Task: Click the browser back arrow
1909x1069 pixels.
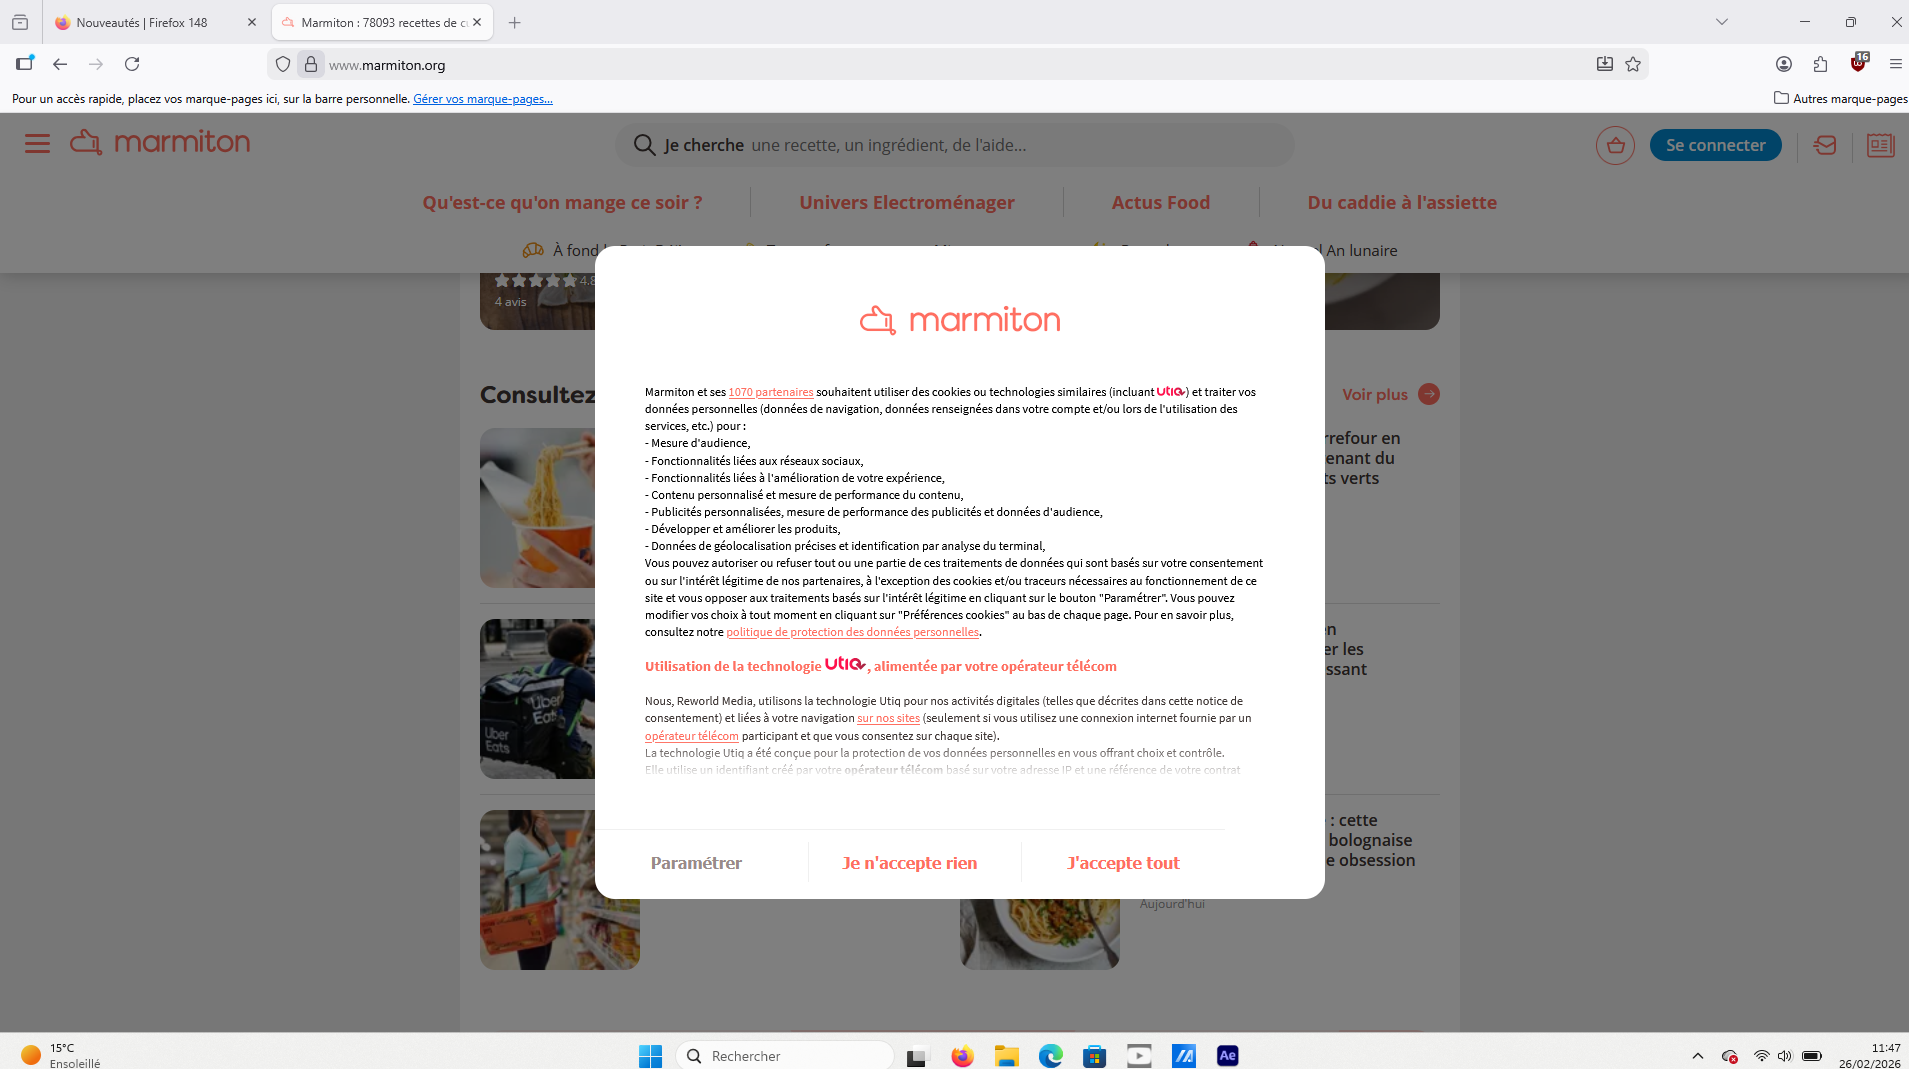Action: coord(60,64)
